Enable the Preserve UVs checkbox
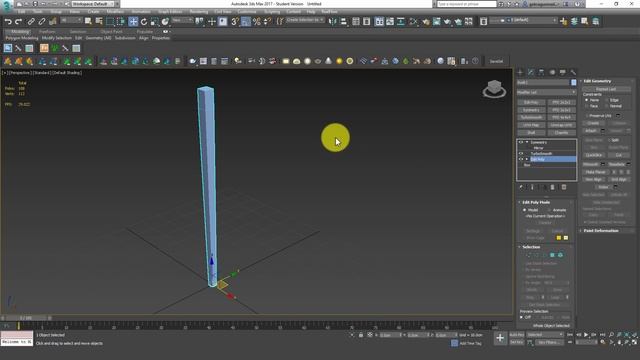This screenshot has width=640, height=360. 587,116
